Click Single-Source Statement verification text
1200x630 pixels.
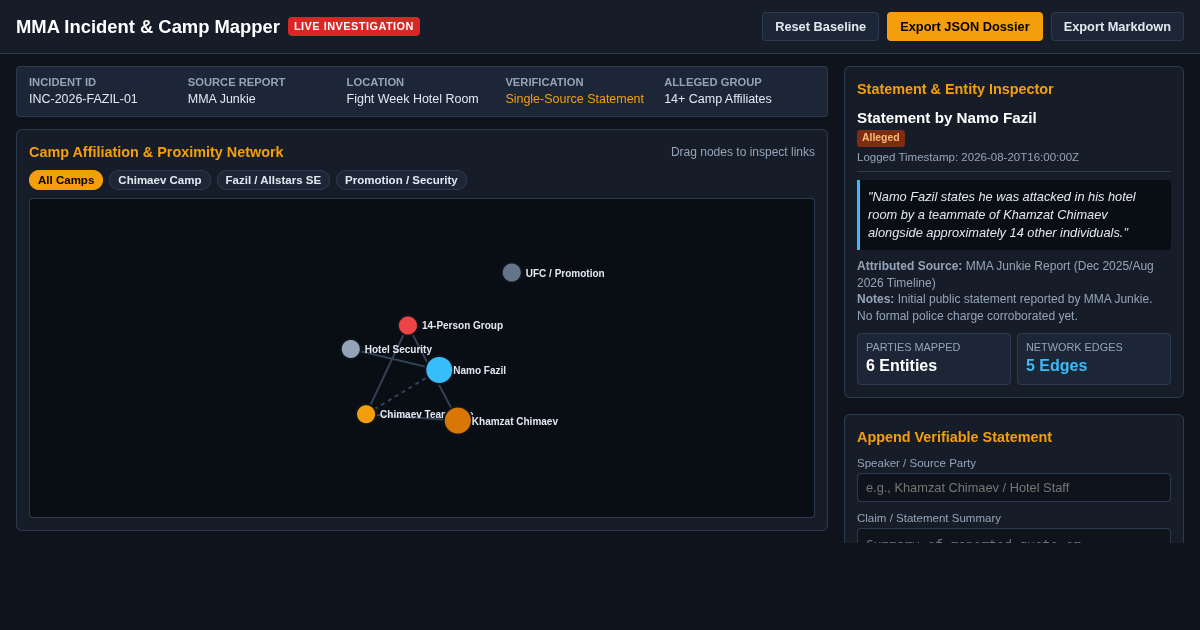point(574,99)
